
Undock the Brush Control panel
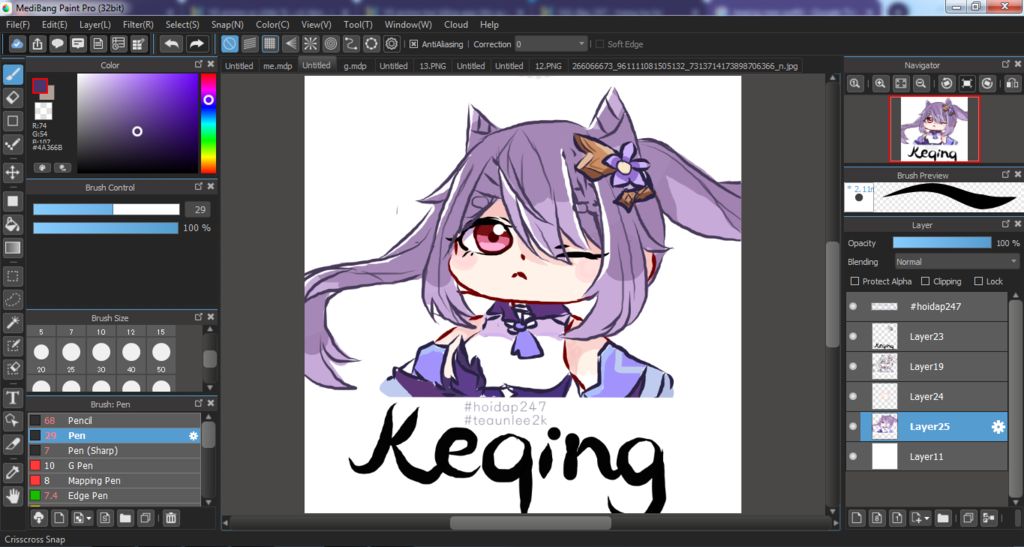pyautogui.click(x=199, y=187)
